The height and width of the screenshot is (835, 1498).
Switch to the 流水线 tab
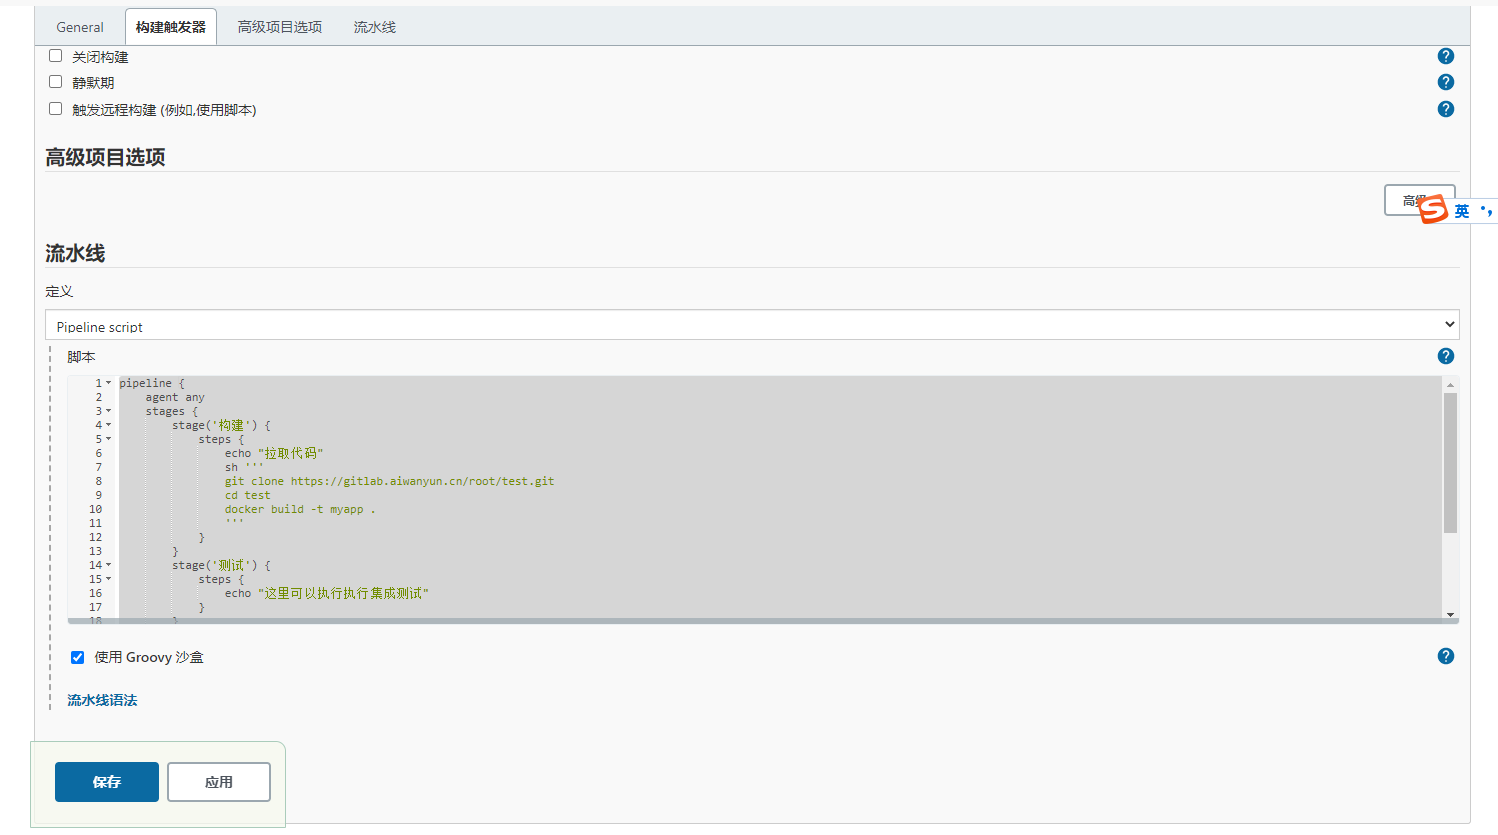tap(374, 27)
